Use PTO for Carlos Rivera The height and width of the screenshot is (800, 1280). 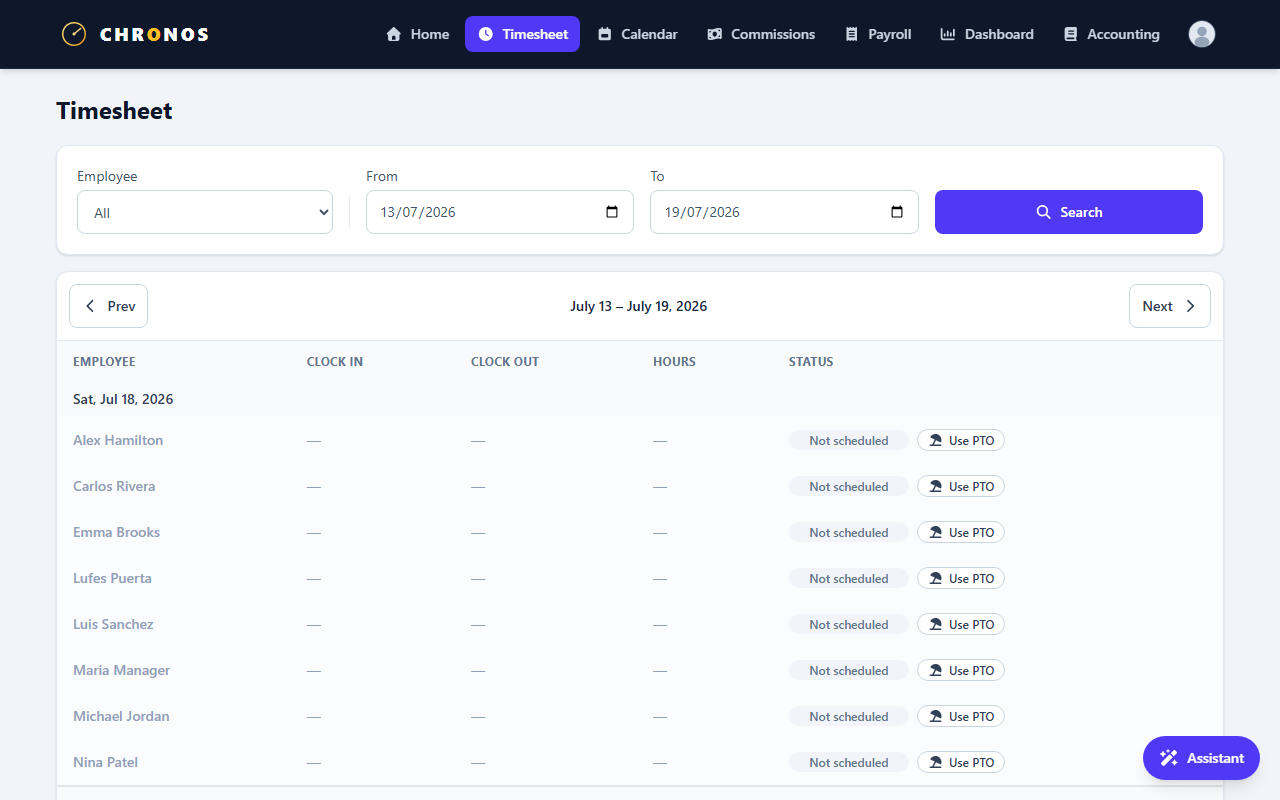pos(961,486)
